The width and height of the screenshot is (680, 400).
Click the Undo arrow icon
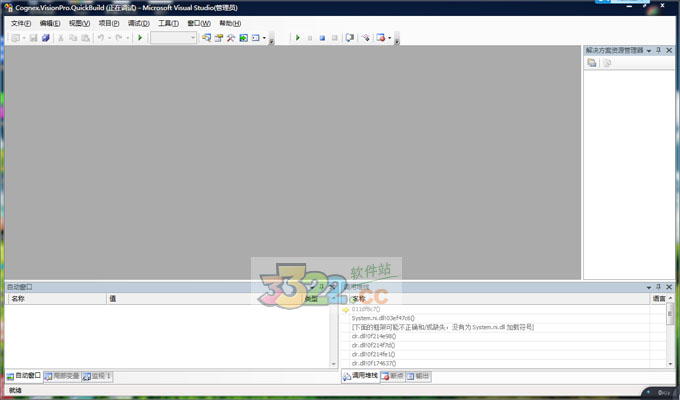click(x=101, y=38)
